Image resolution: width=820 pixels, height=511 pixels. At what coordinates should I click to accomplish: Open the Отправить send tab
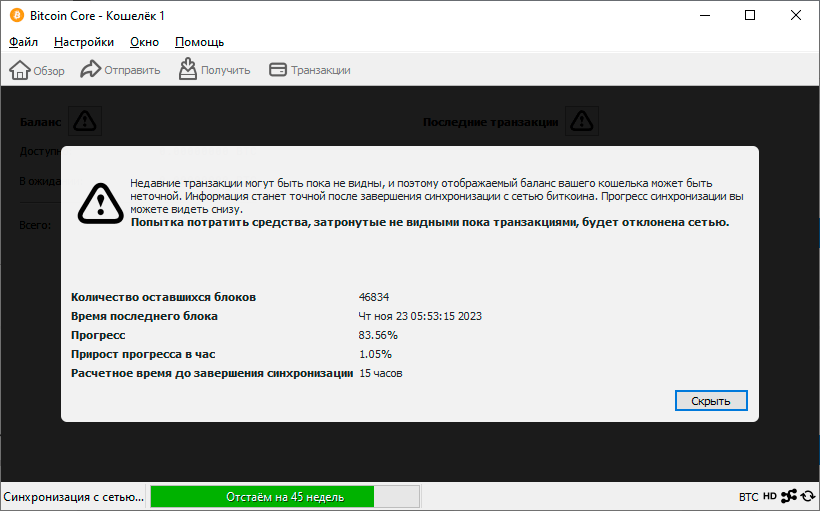[120, 70]
